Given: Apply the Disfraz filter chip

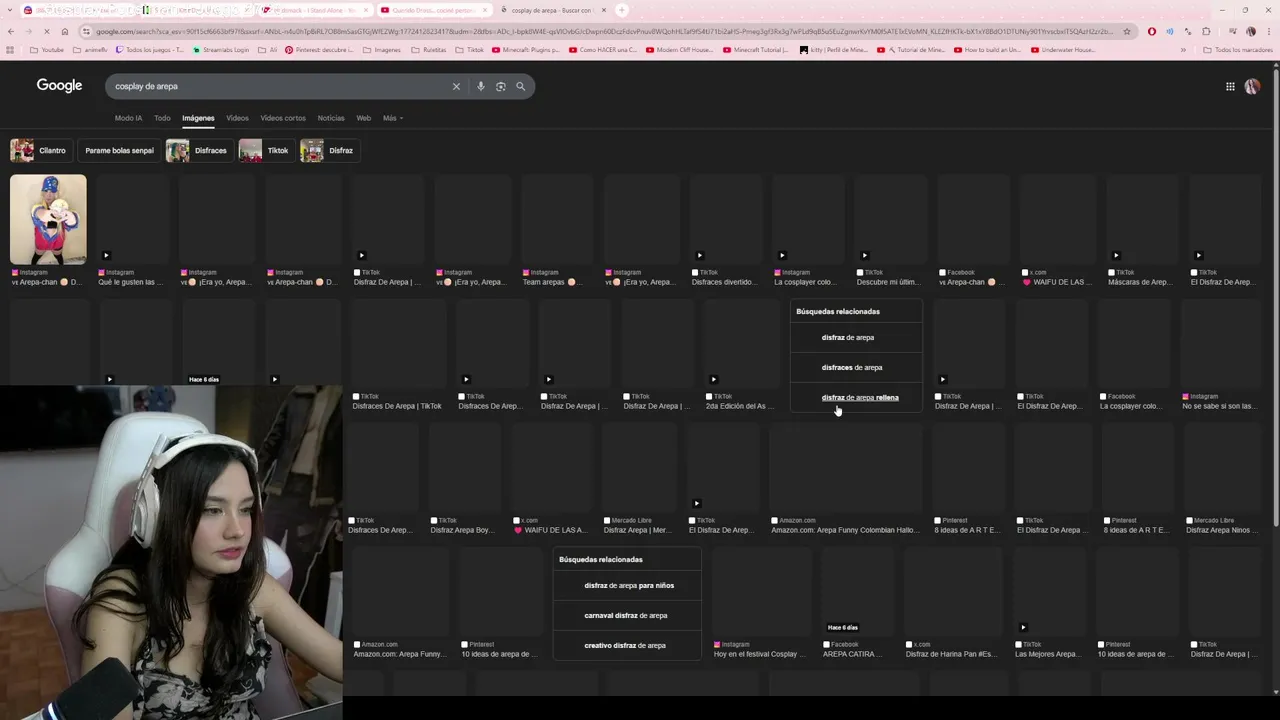Looking at the screenshot, I should (x=328, y=150).
